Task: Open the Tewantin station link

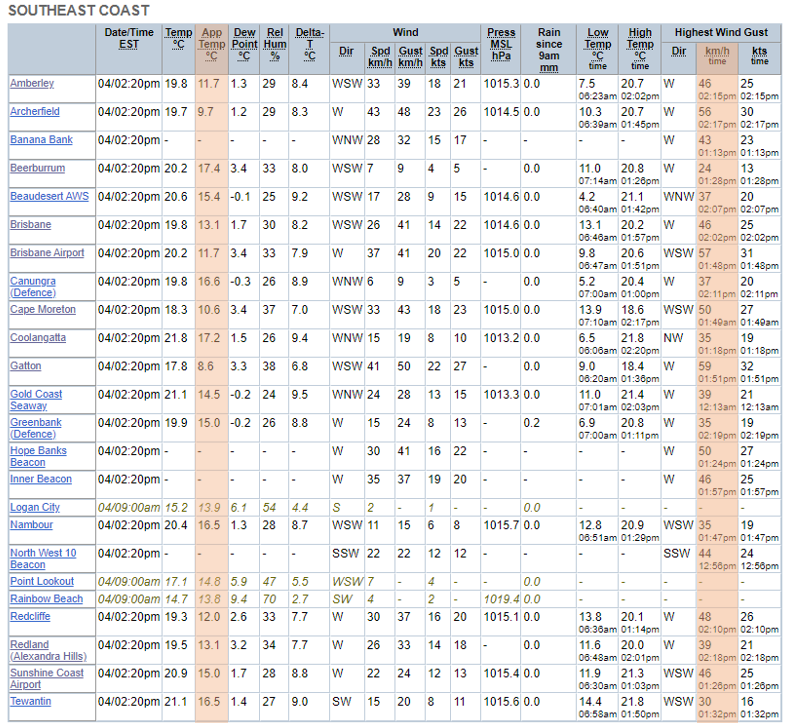Action: click(31, 701)
